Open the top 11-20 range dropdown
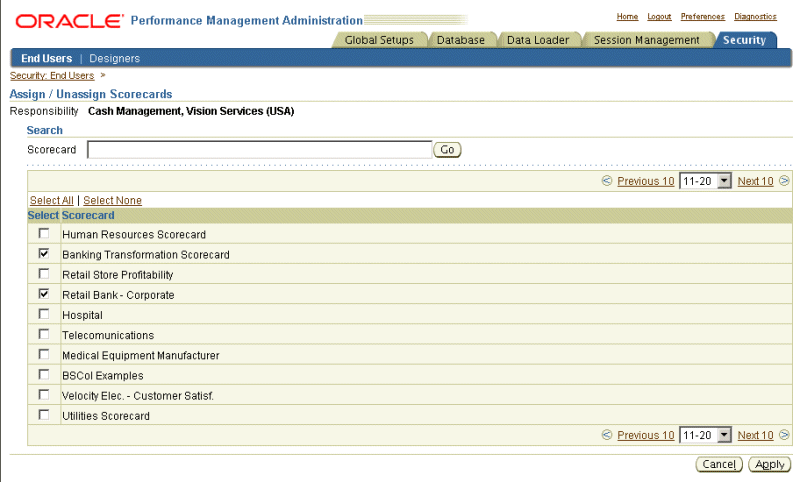The image size is (800, 482). (706, 181)
